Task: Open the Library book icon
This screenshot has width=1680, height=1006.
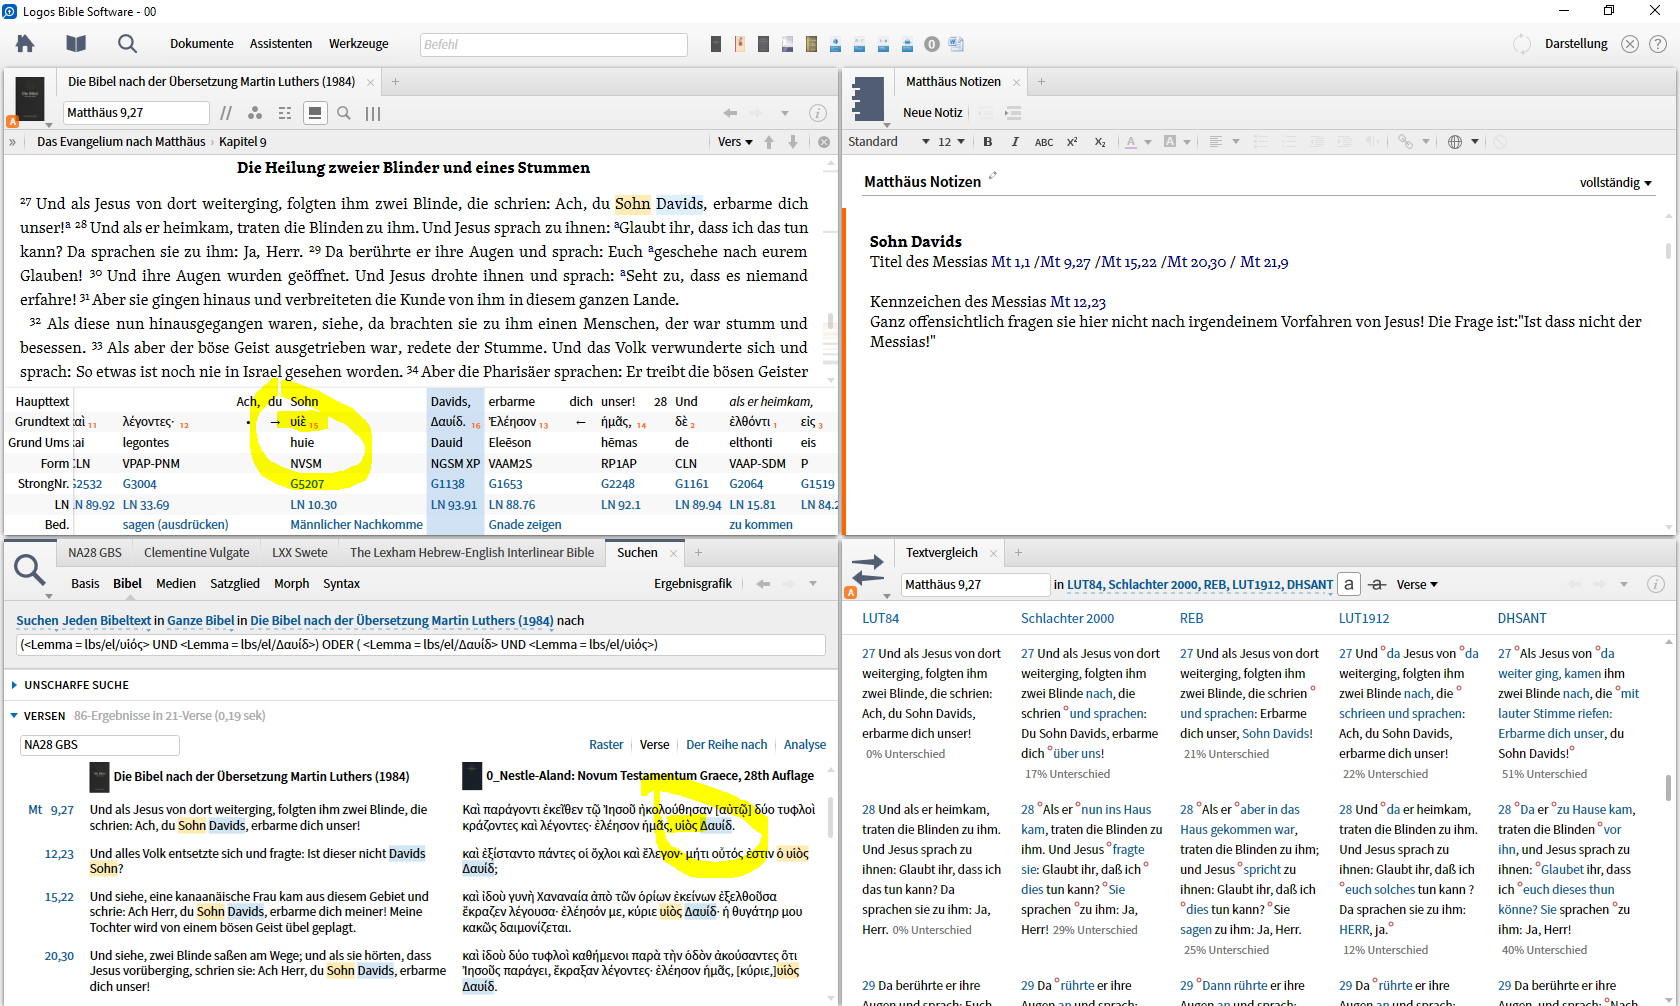Action: (x=76, y=43)
